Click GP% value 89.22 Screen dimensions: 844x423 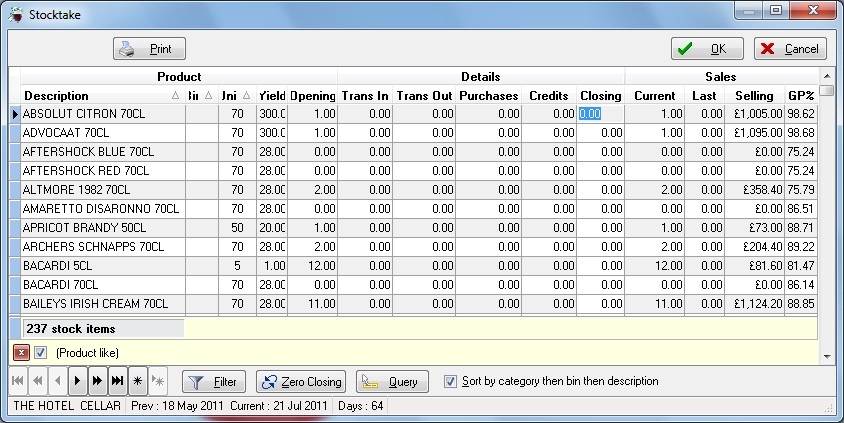pos(801,246)
